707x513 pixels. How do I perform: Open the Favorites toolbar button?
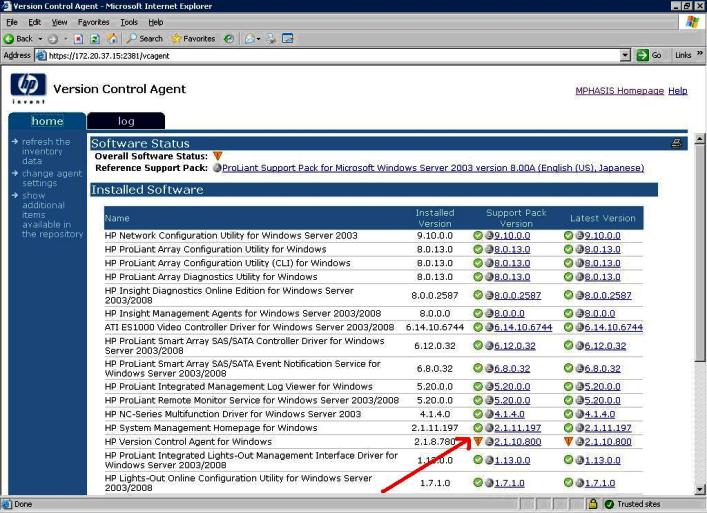click(x=193, y=38)
